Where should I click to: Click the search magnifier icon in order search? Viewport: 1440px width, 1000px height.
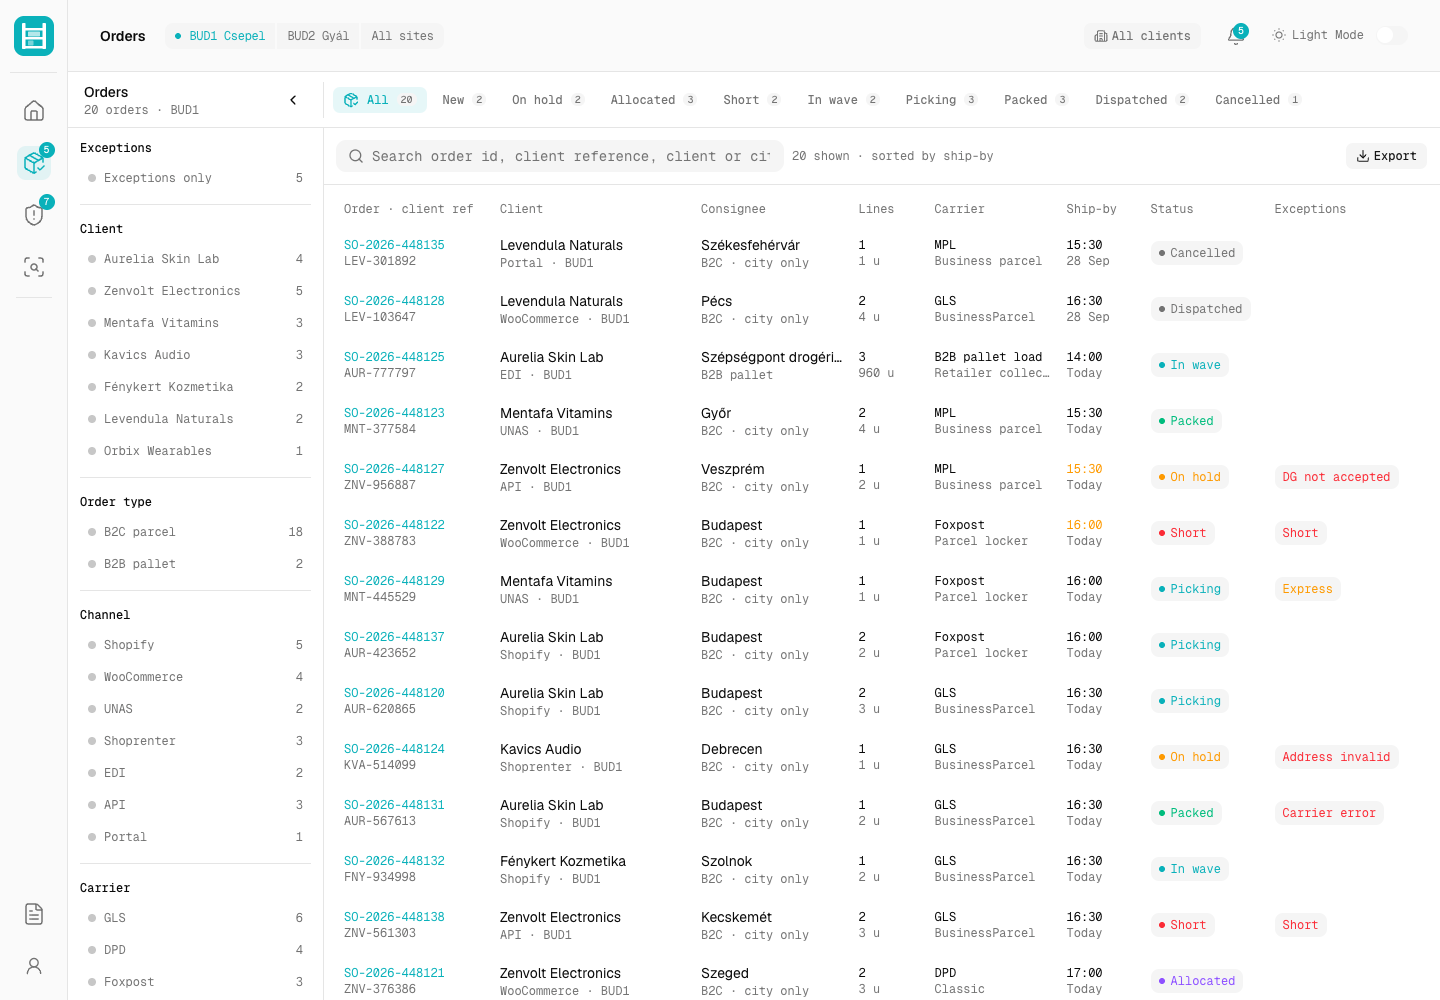pos(355,156)
